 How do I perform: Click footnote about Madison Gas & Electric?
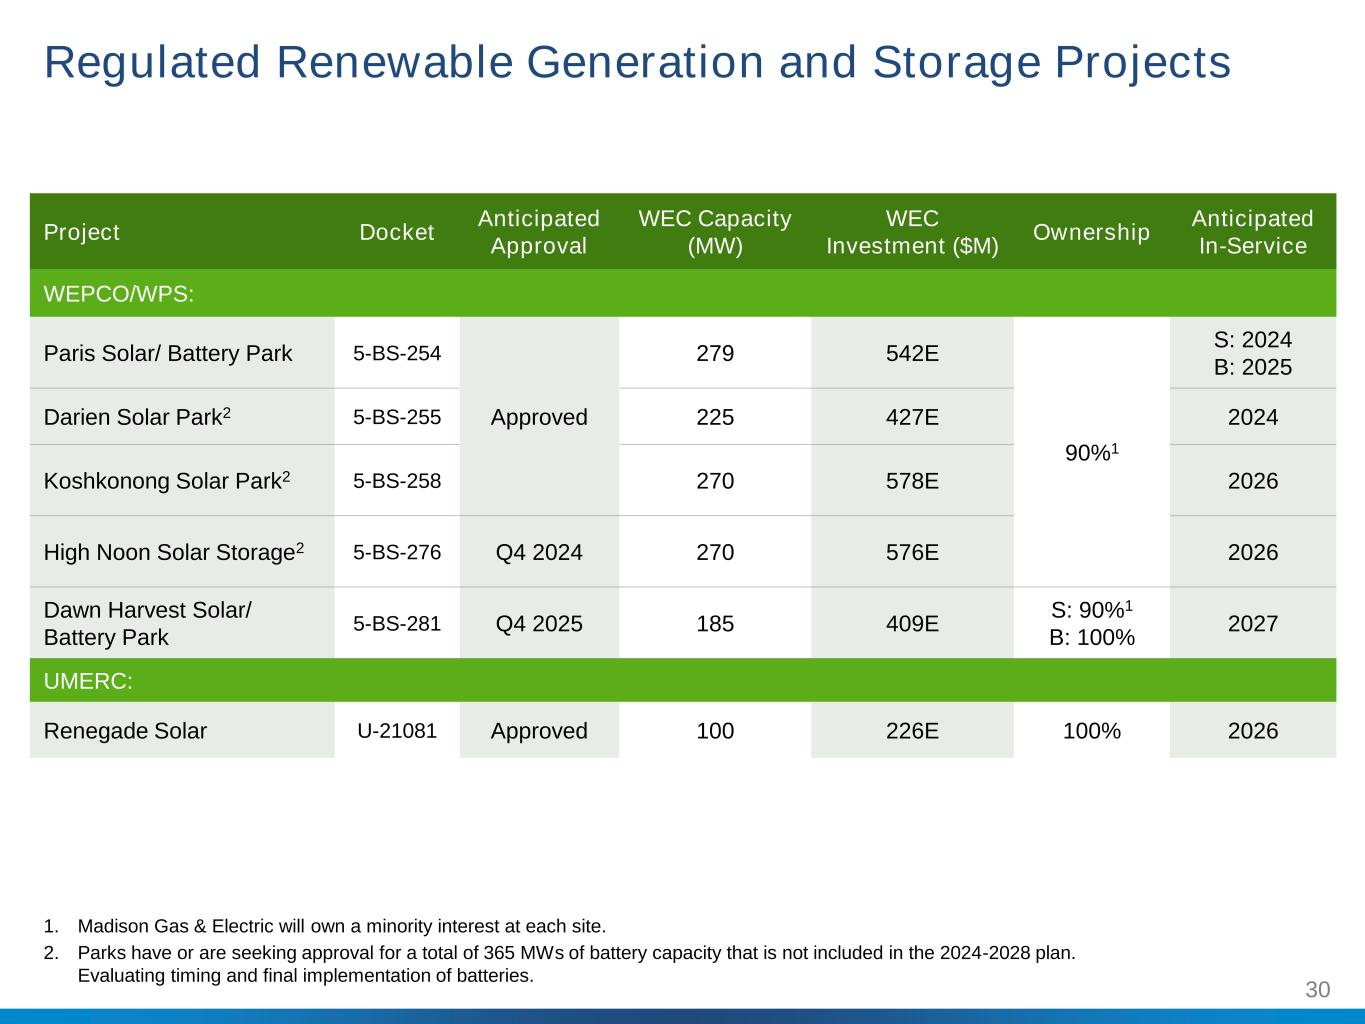(341, 926)
